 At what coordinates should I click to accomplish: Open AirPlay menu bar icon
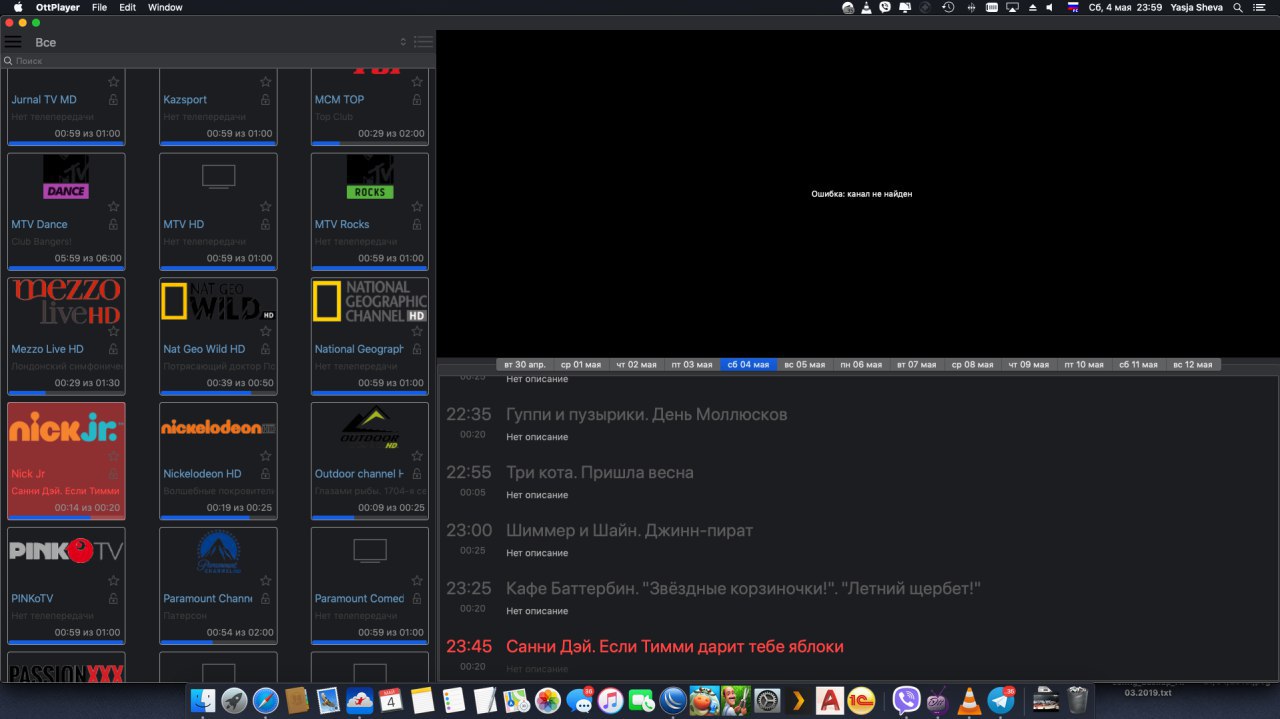click(1012, 7)
